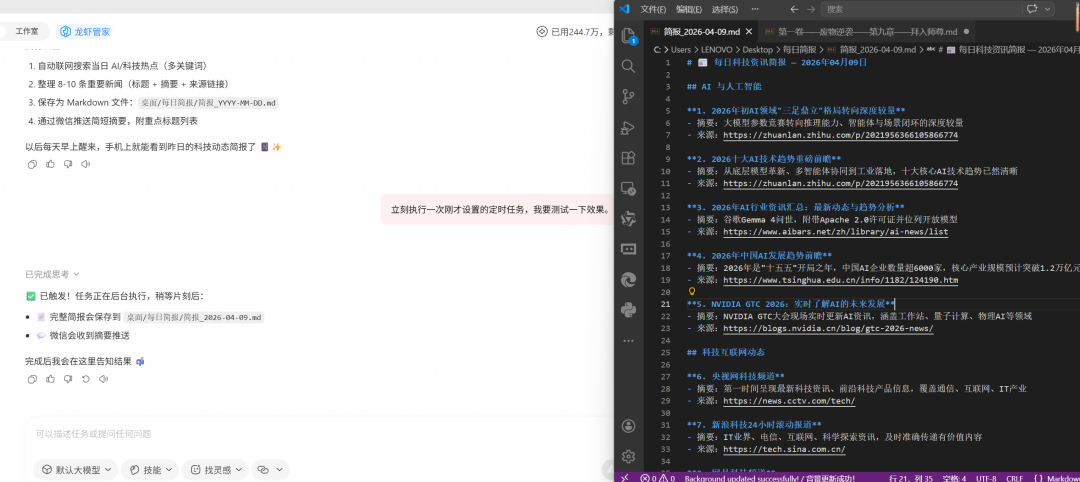This screenshot has height=482, width=1080.
Task: Open the Manage gear icon in VS Code
Action: [x=628, y=457]
